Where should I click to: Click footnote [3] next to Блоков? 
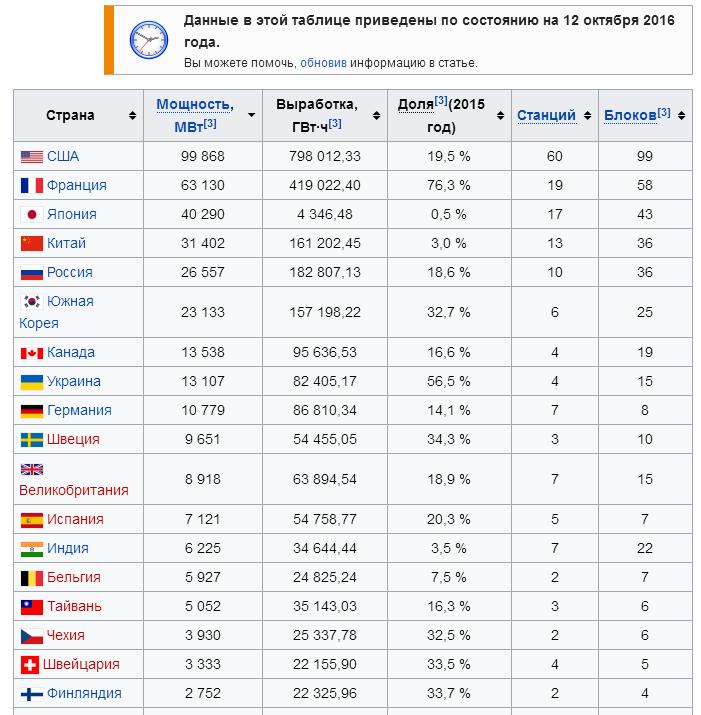click(x=664, y=112)
